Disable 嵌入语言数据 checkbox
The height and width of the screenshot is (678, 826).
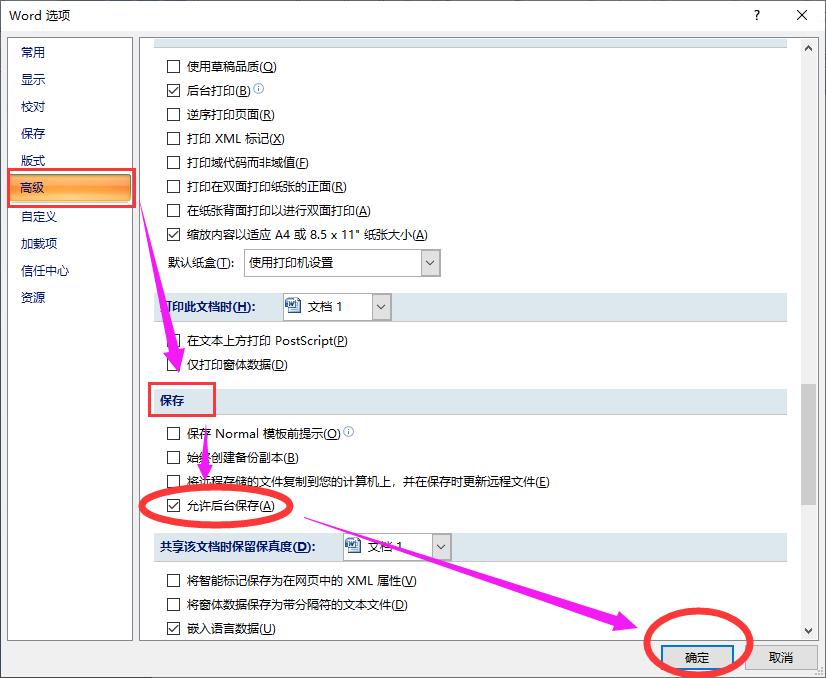(x=175, y=629)
